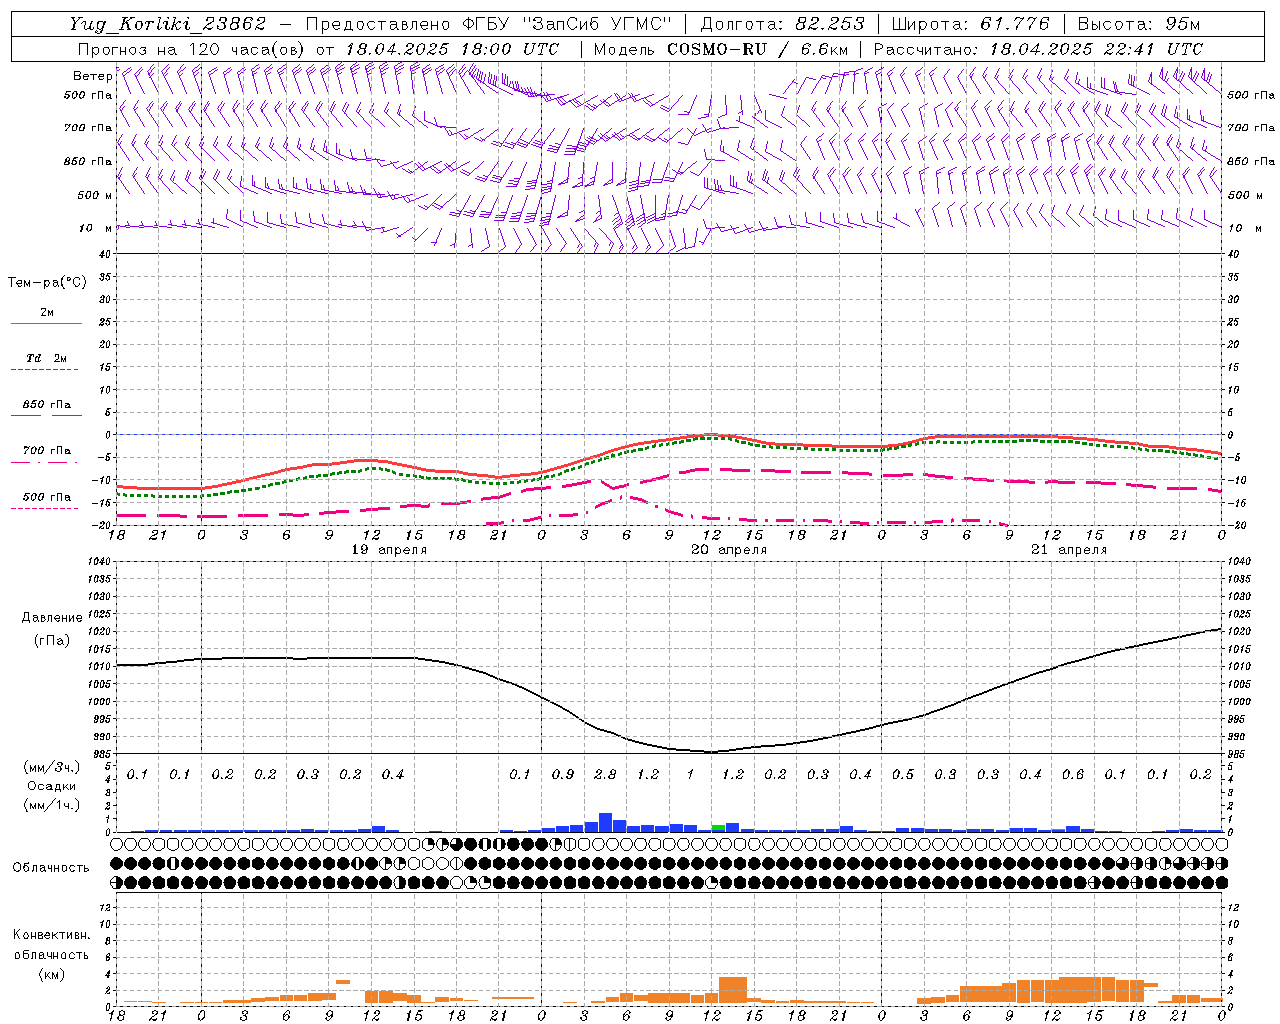Click the 700 гПа legend entry under Тем-ра

click(x=46, y=451)
